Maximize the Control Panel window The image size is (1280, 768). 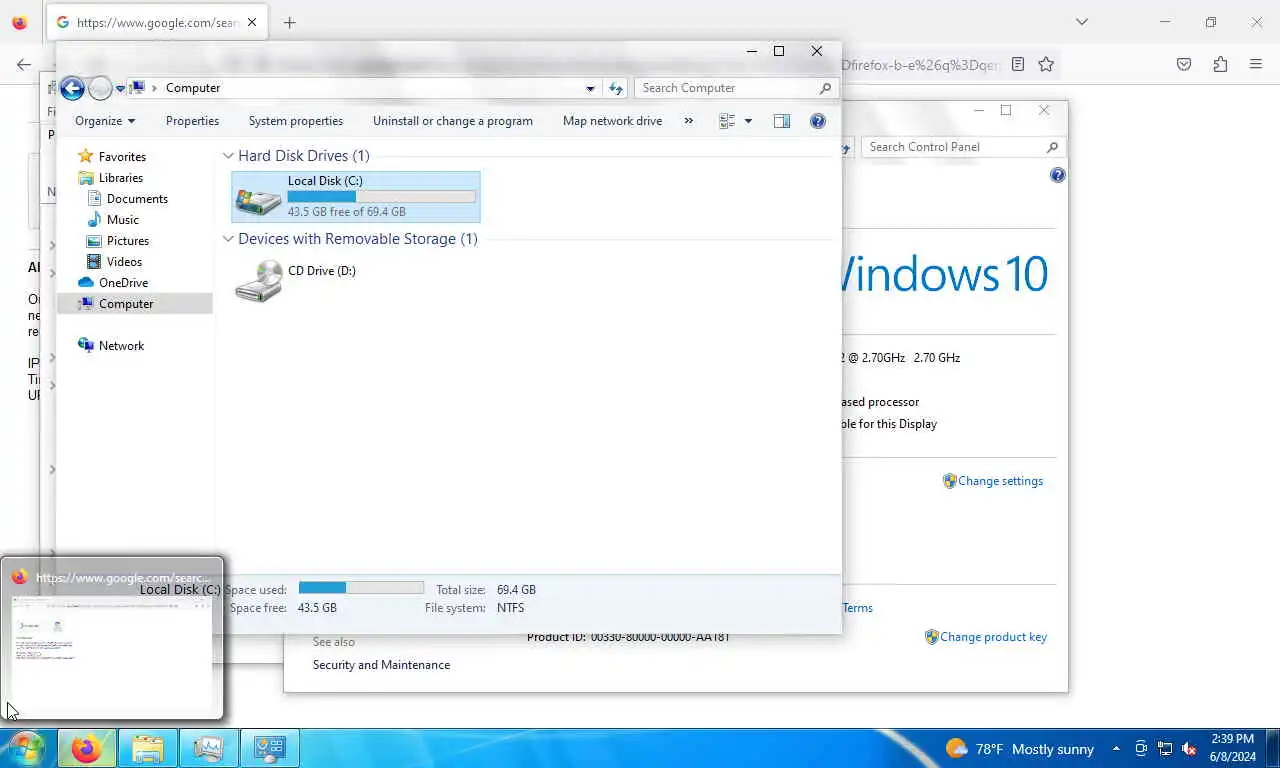tap(1006, 110)
